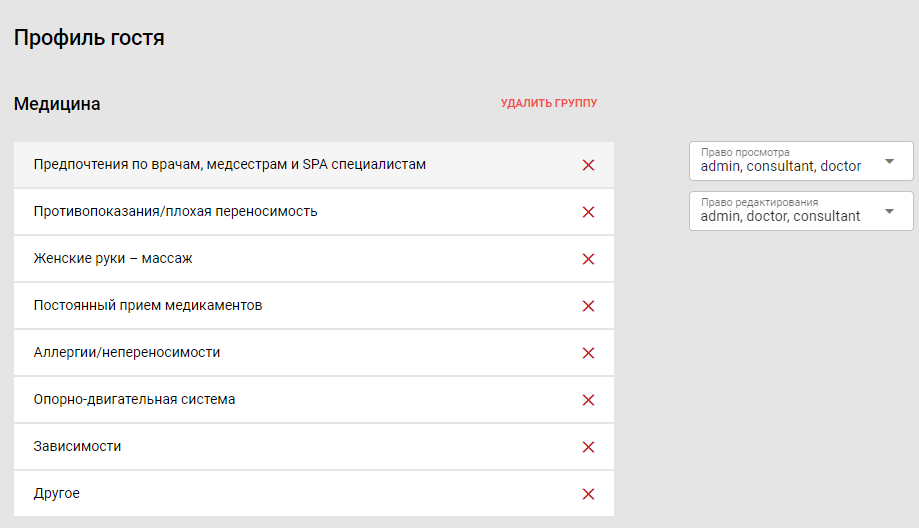Open the 'Опорно-двигательная система' row

pyautogui.click(x=135, y=400)
